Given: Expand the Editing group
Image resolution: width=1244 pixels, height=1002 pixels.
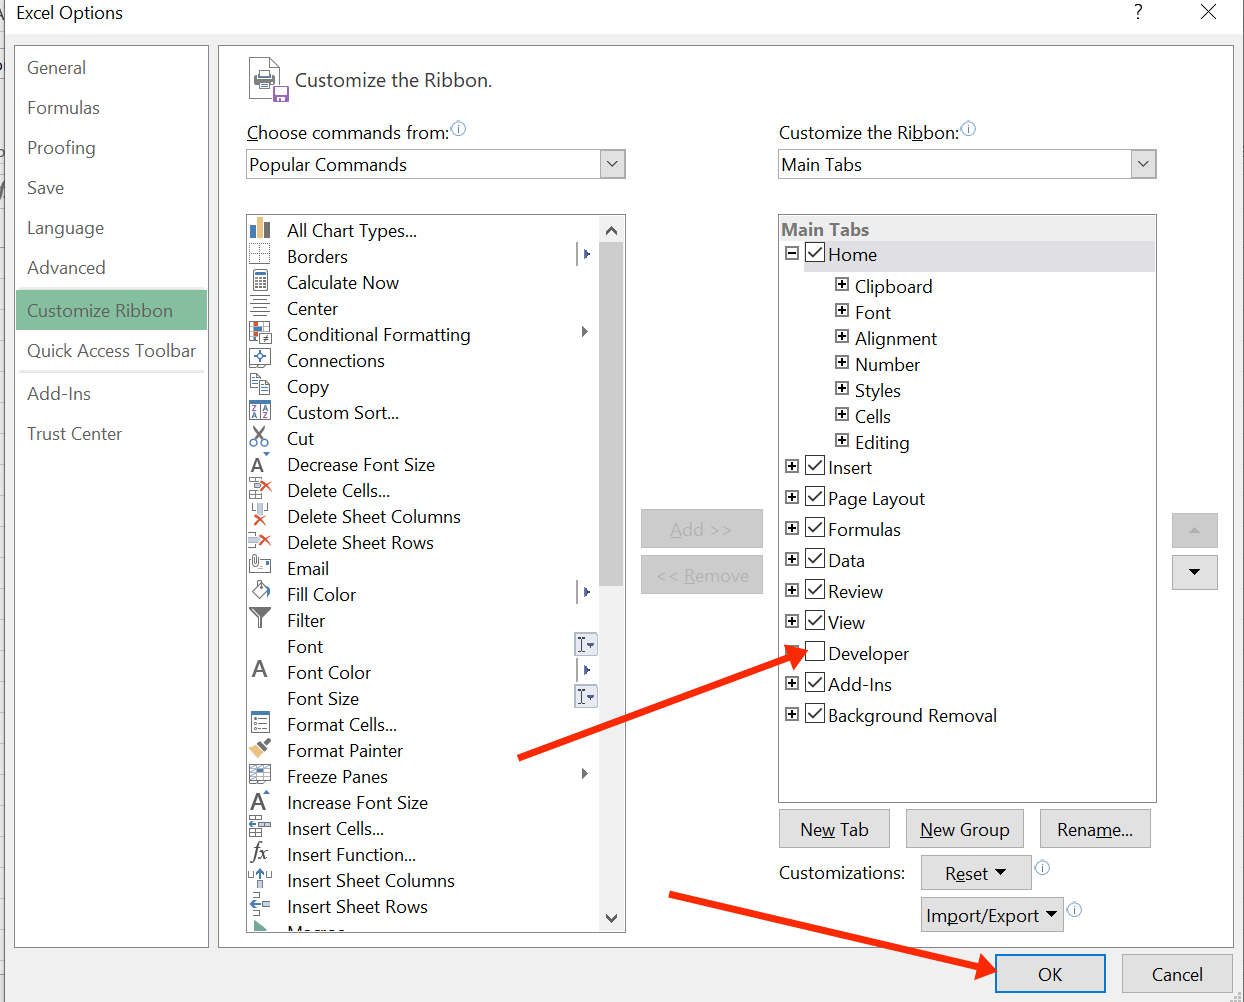Looking at the screenshot, I should [842, 440].
